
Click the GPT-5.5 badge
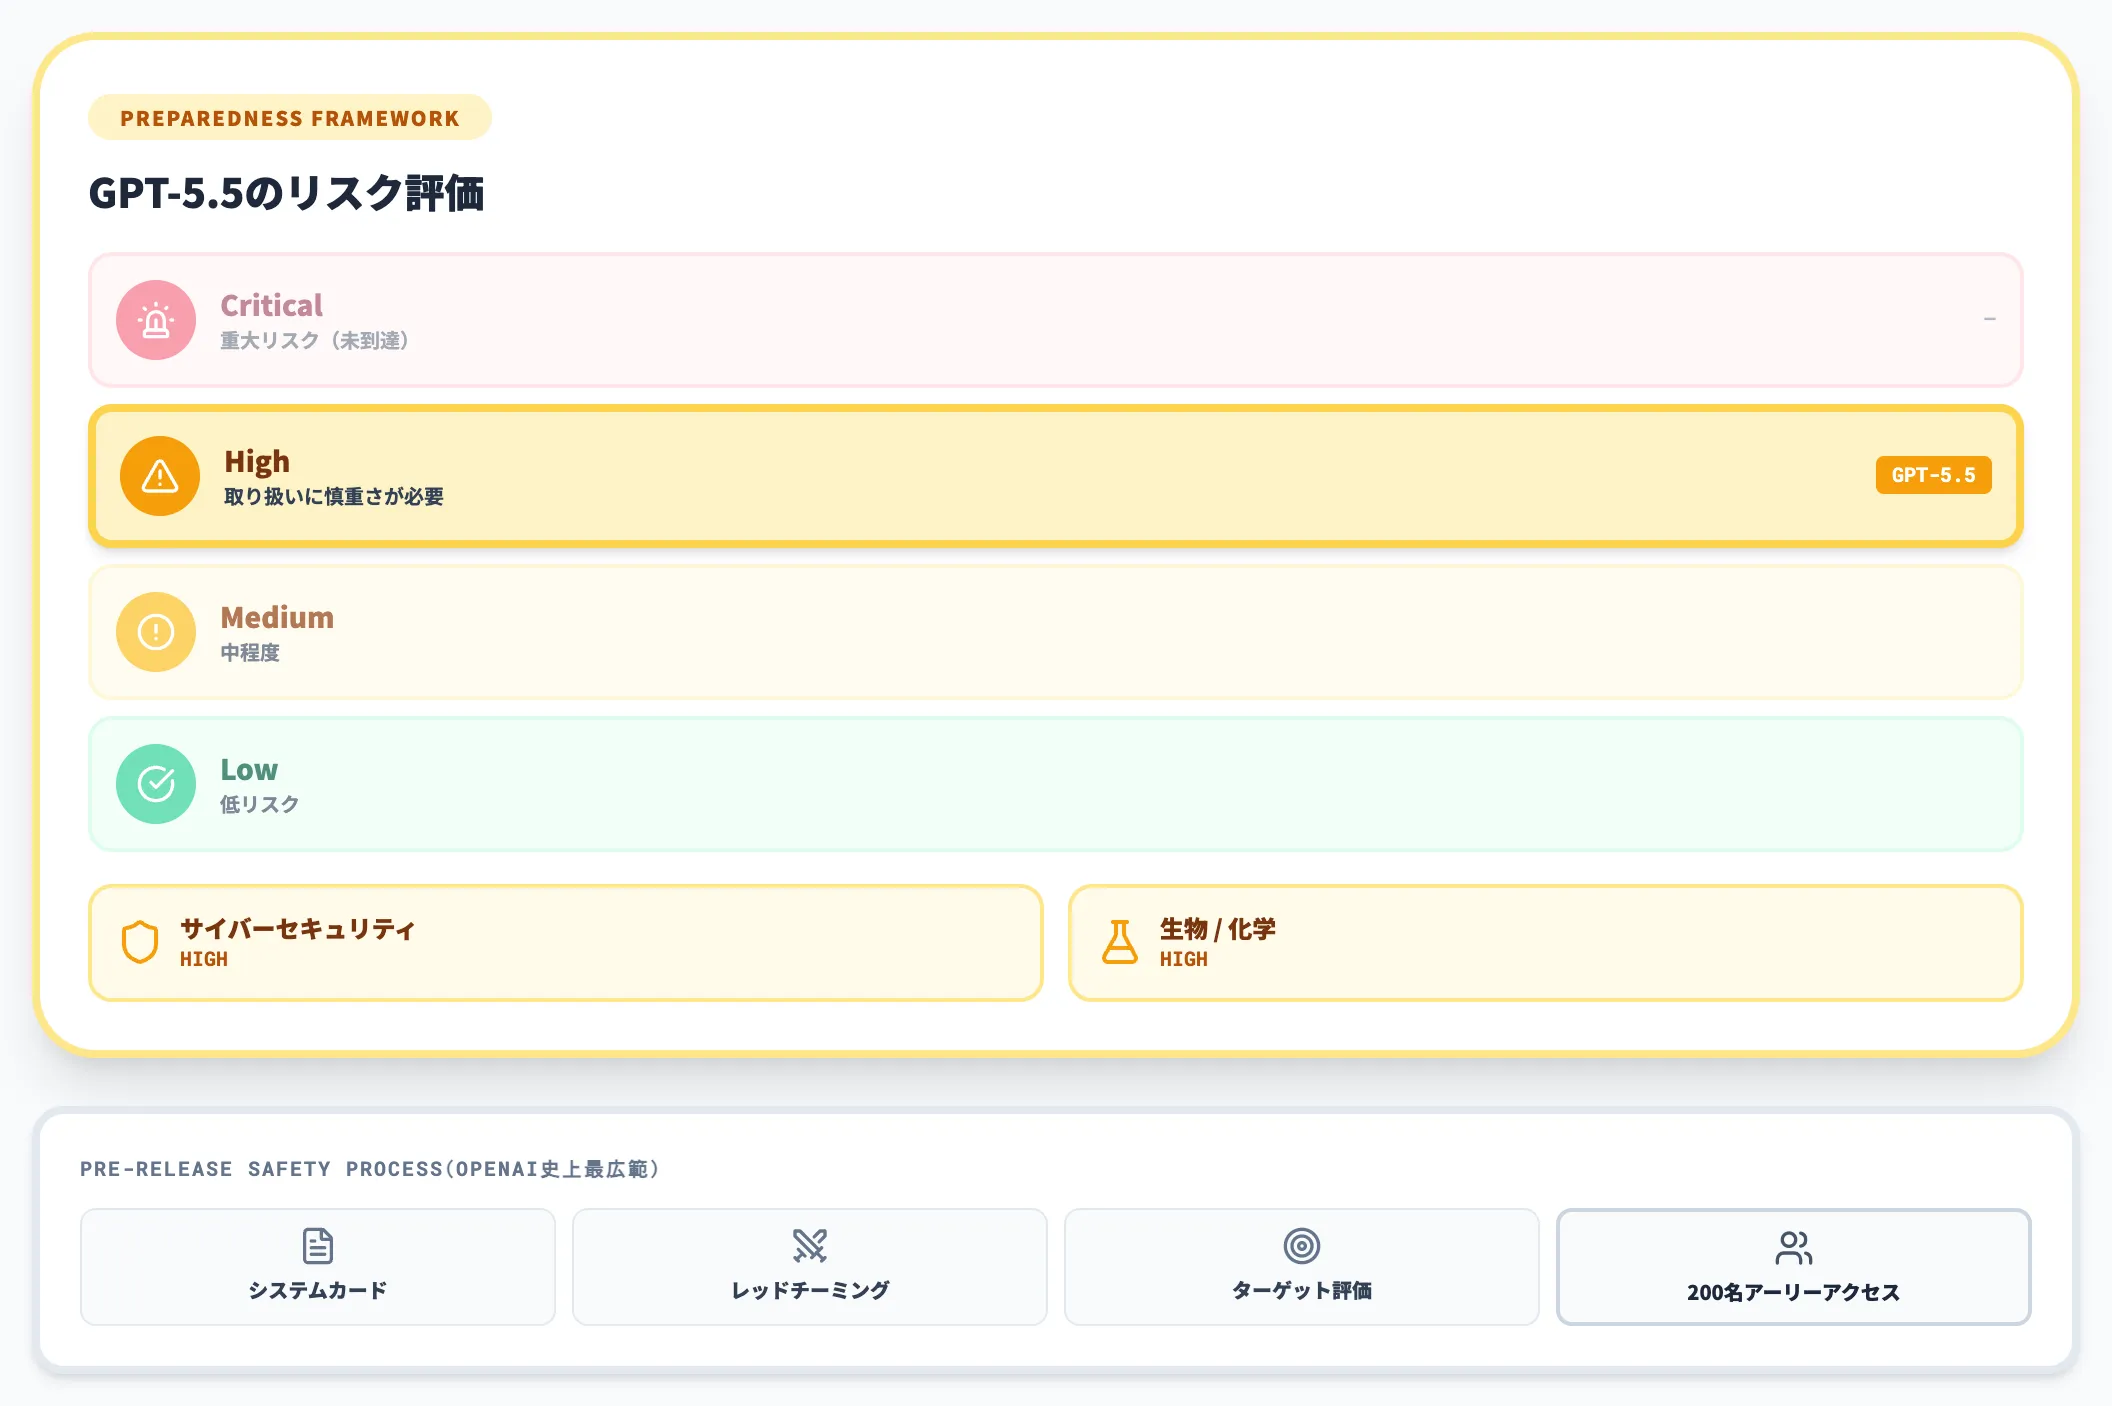tap(1932, 476)
